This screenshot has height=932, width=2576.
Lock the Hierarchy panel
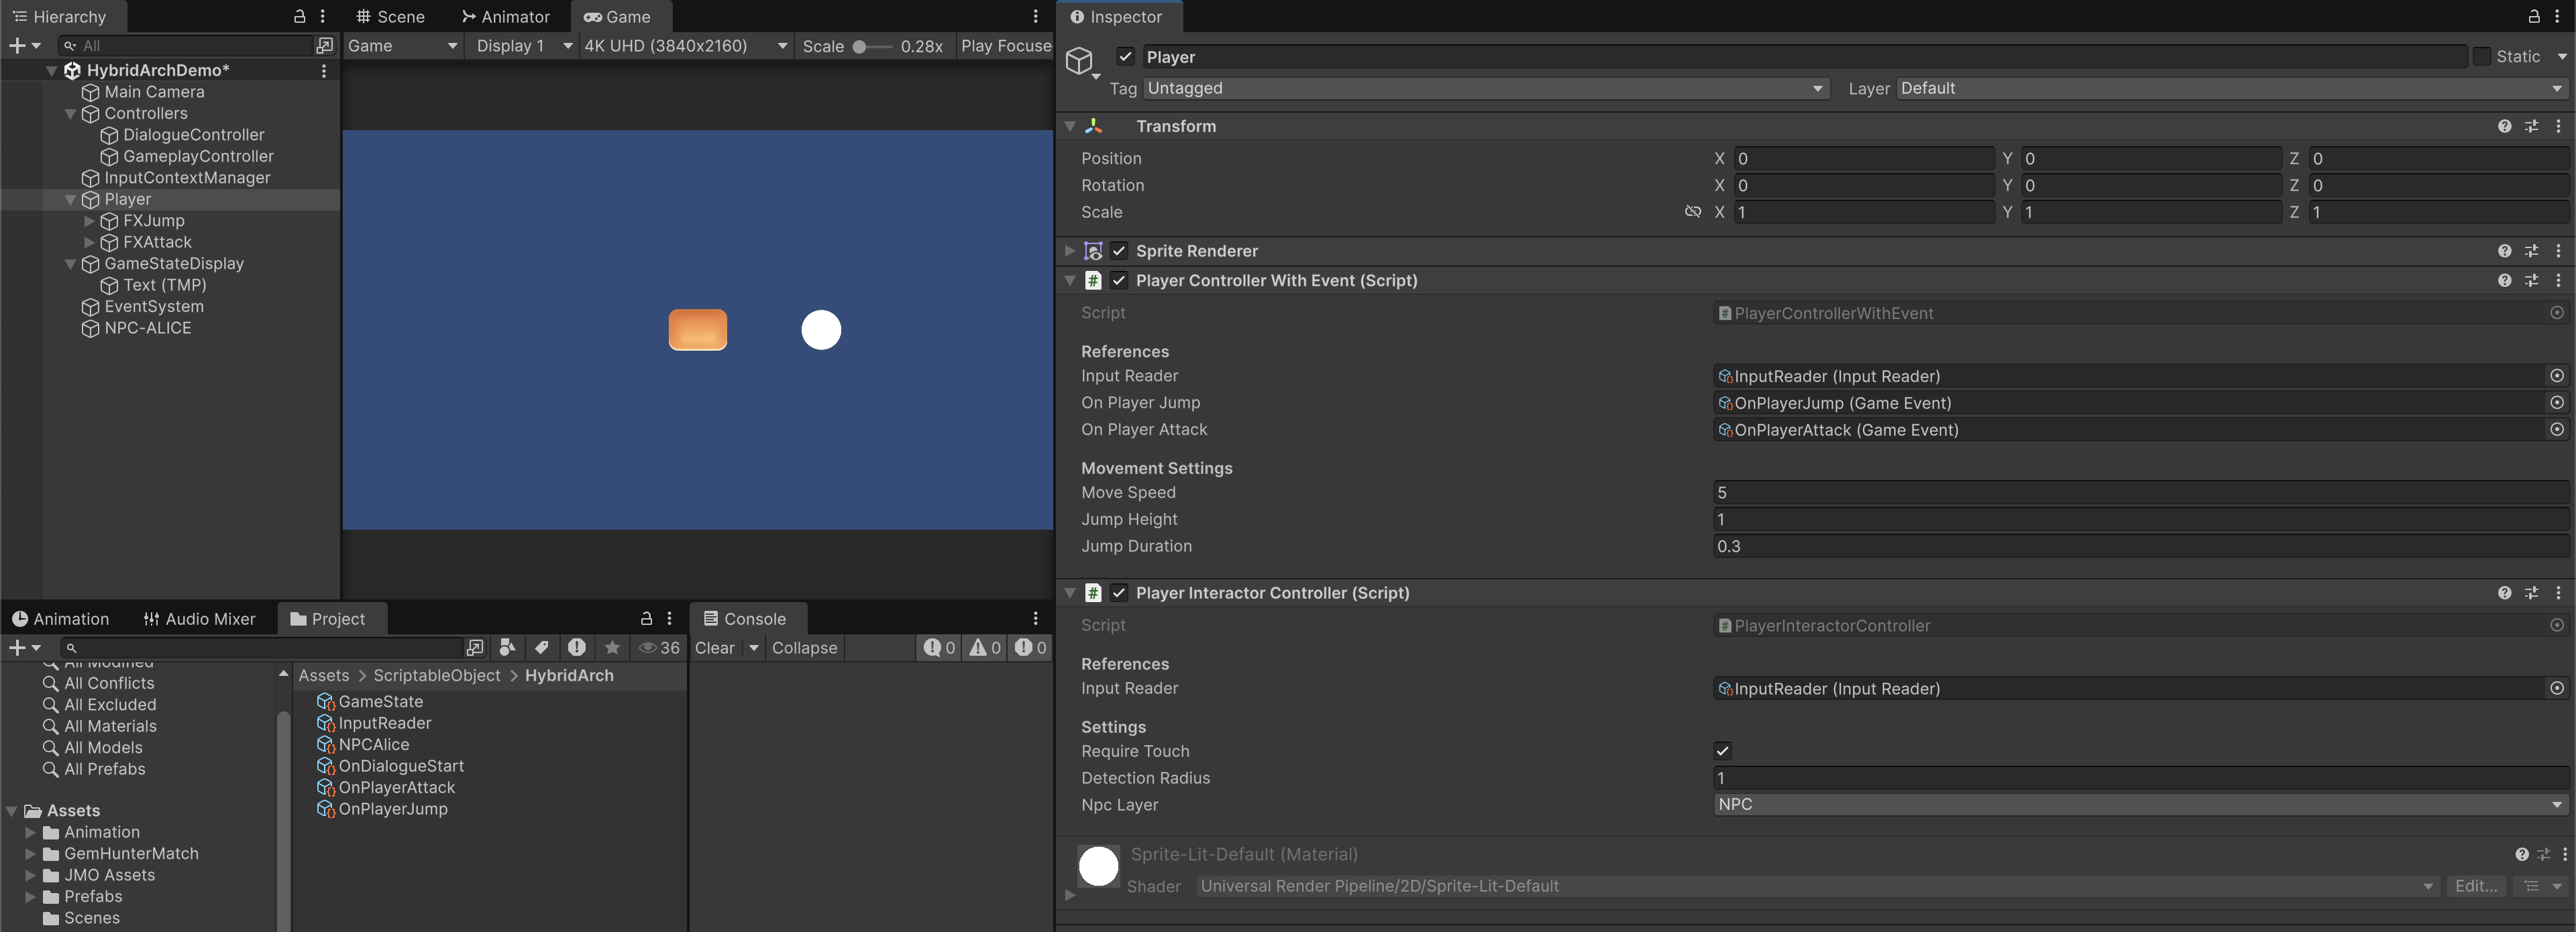click(x=299, y=16)
